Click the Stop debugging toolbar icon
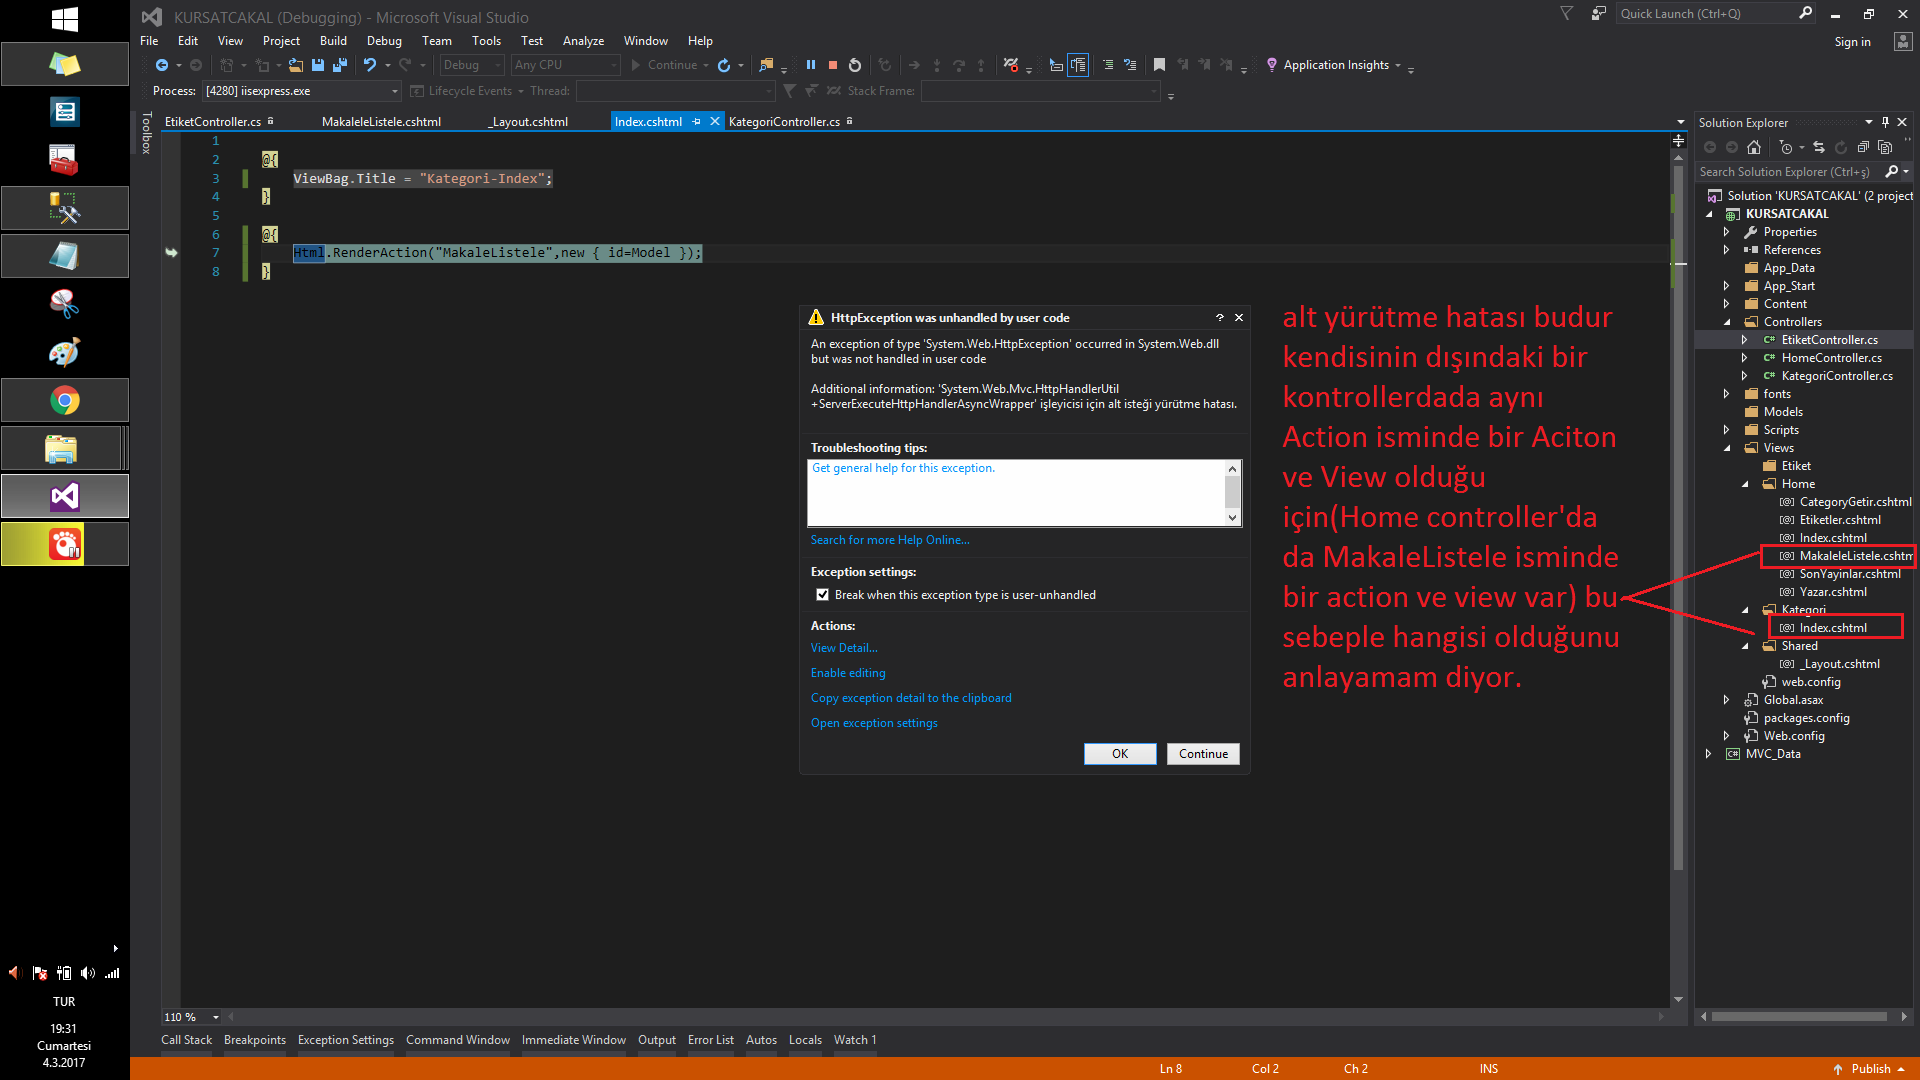The width and height of the screenshot is (1920, 1080). (x=833, y=65)
